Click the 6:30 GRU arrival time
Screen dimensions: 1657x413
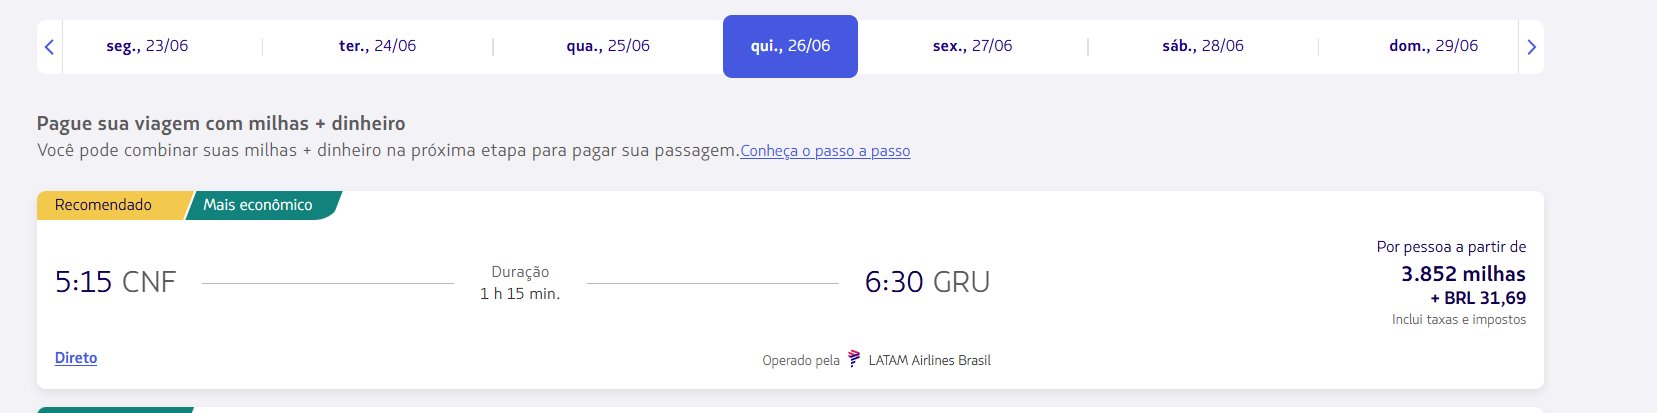coord(927,282)
